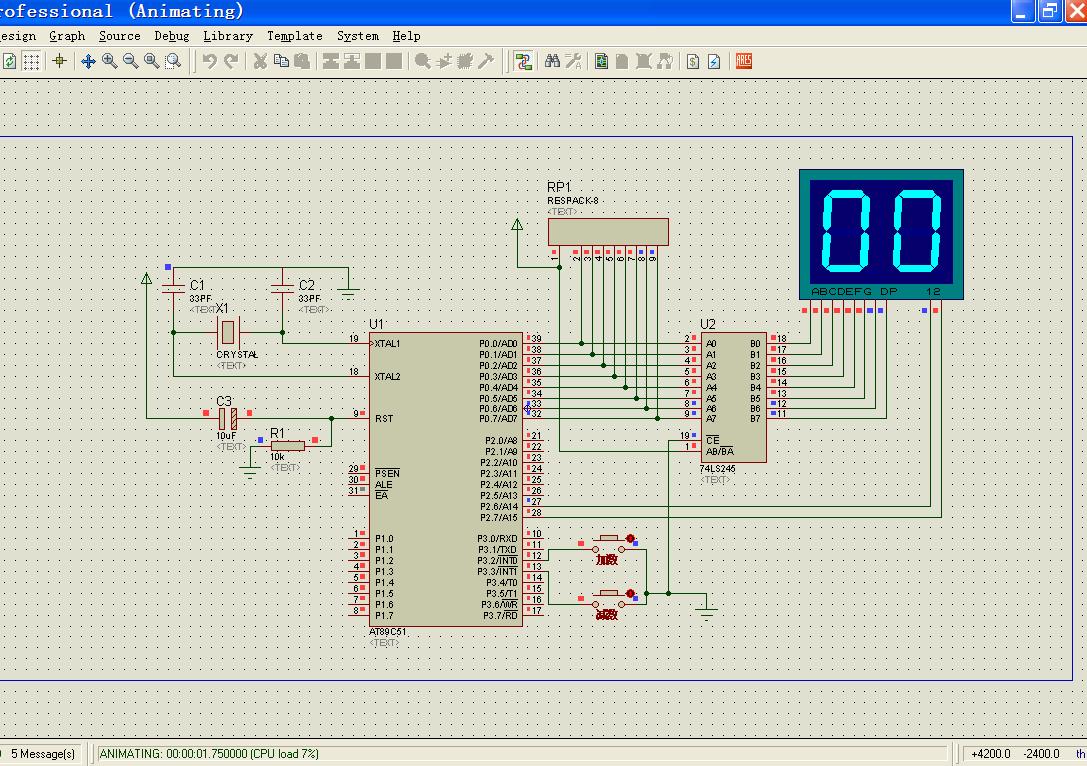This screenshot has width=1087, height=766.
Task: Toggle the 加数 push button latch dot
Action: (630, 538)
